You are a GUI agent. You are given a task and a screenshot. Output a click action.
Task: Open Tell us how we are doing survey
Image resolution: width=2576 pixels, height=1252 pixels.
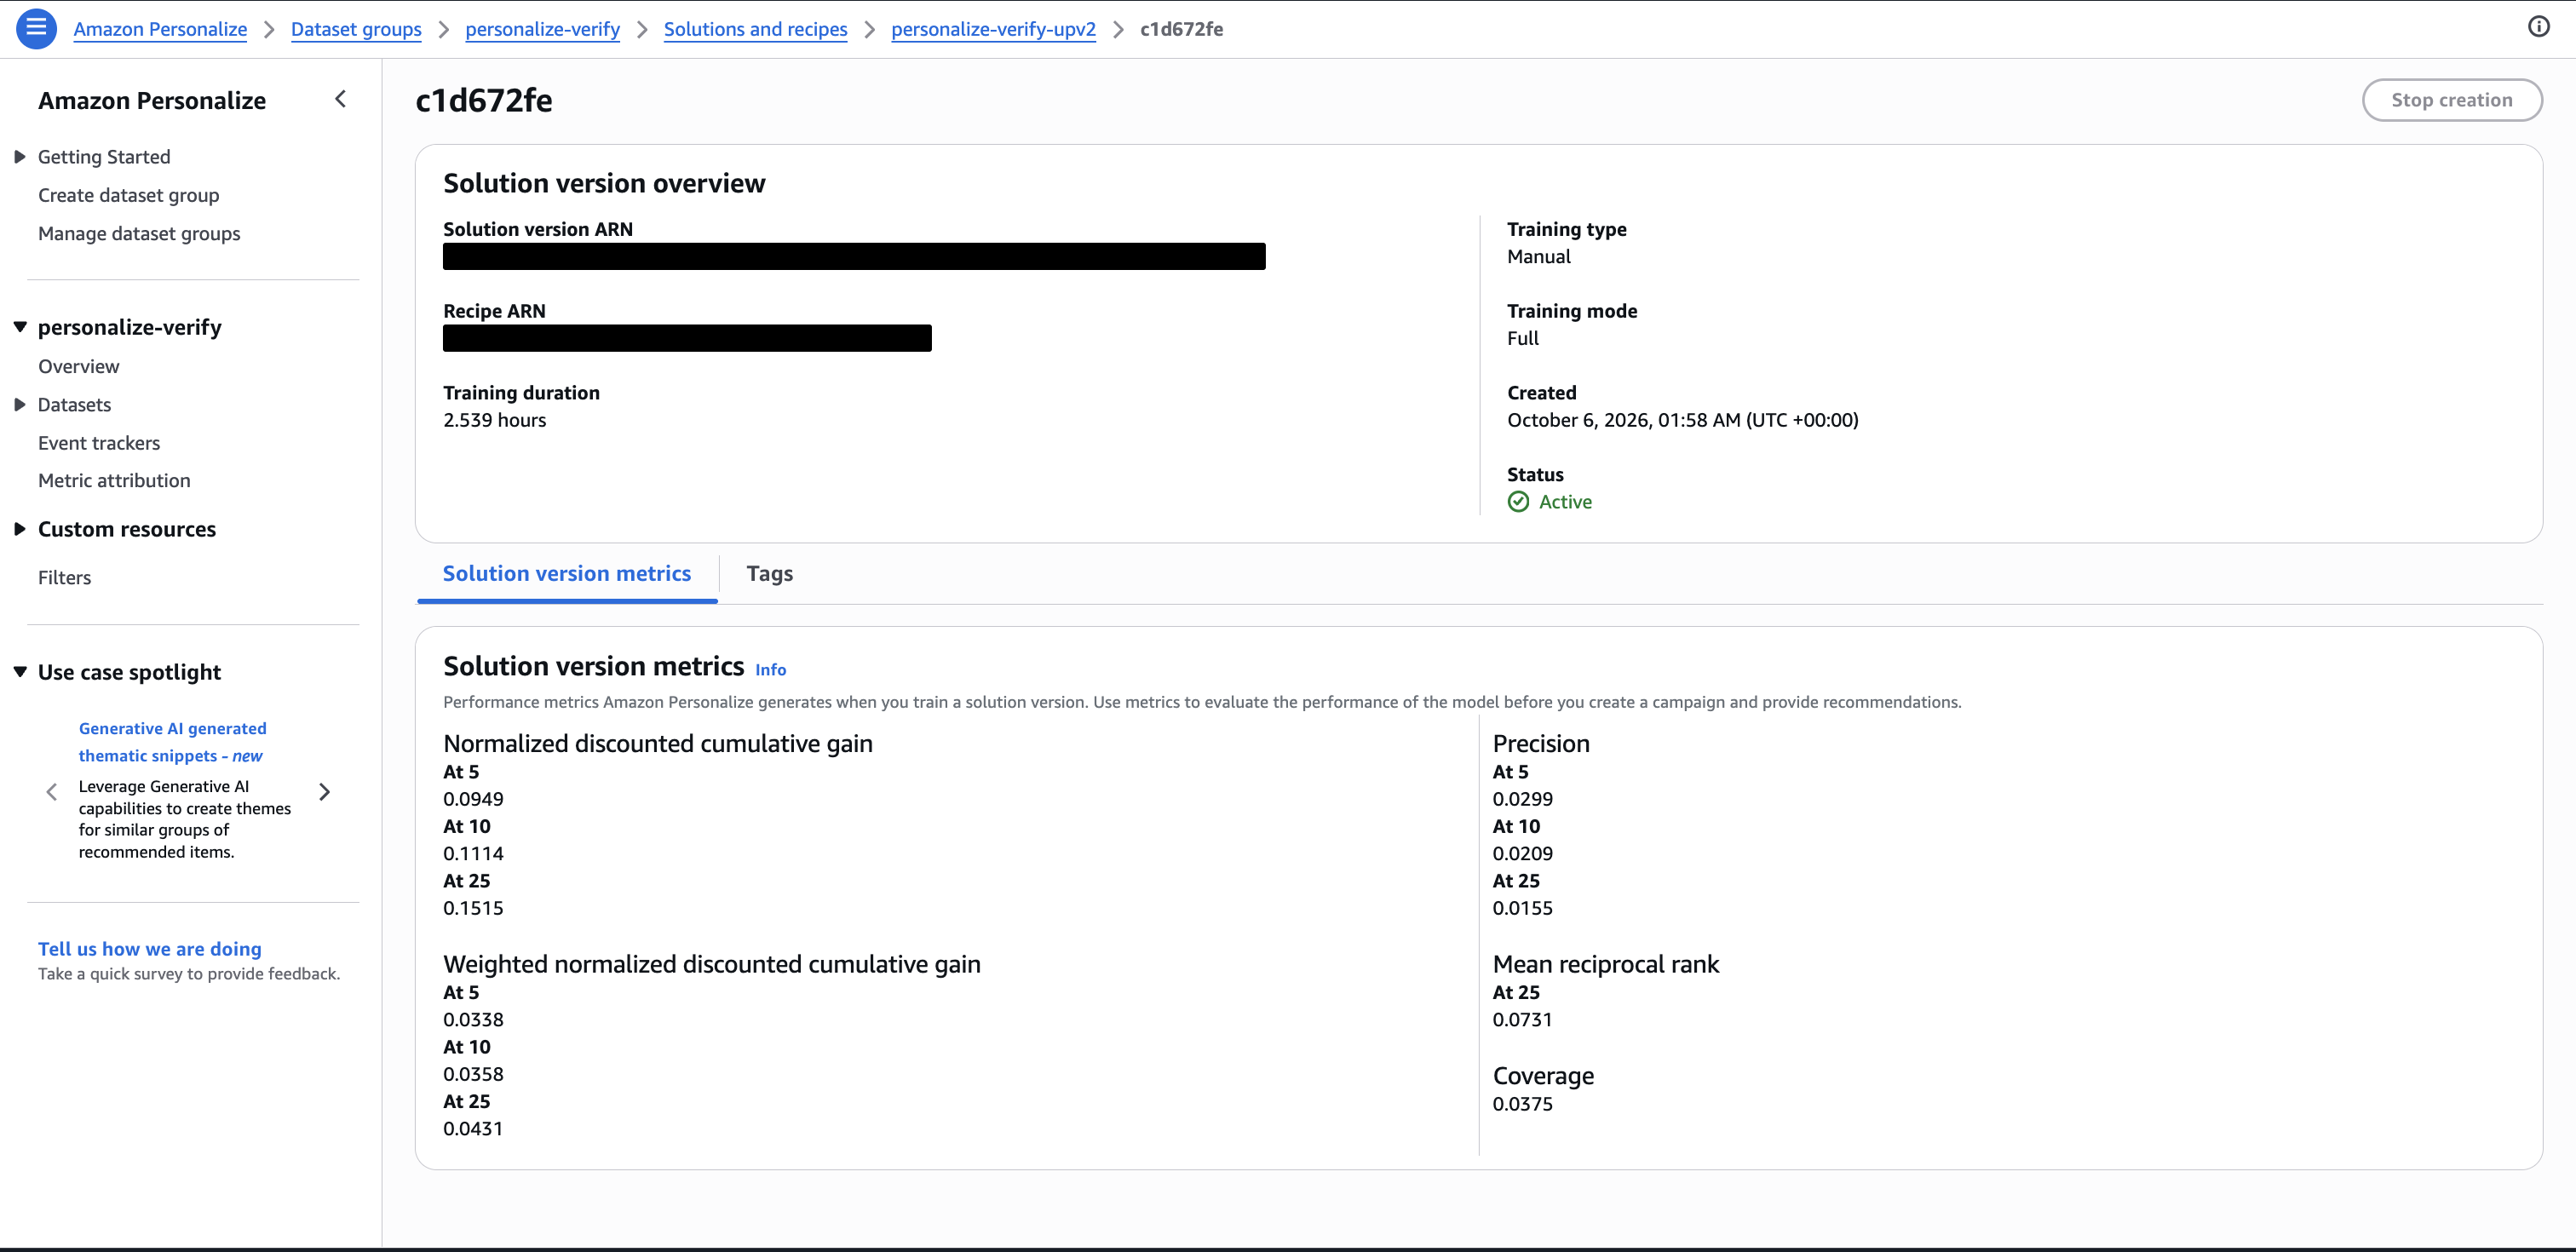[150, 949]
